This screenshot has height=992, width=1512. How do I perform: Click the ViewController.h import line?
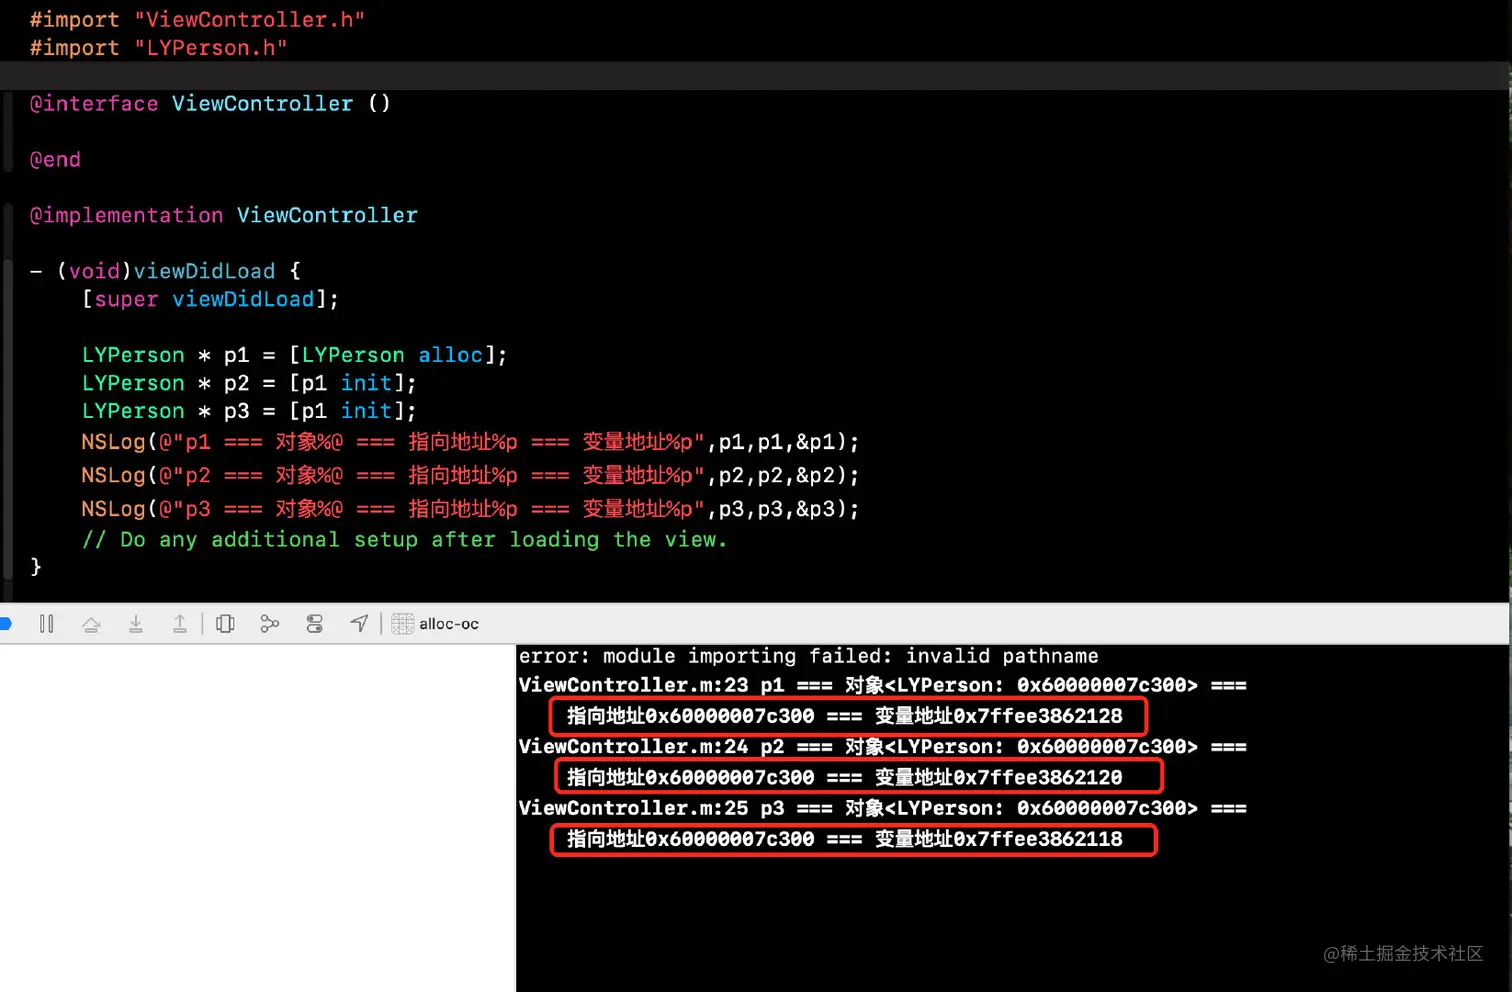tap(197, 20)
